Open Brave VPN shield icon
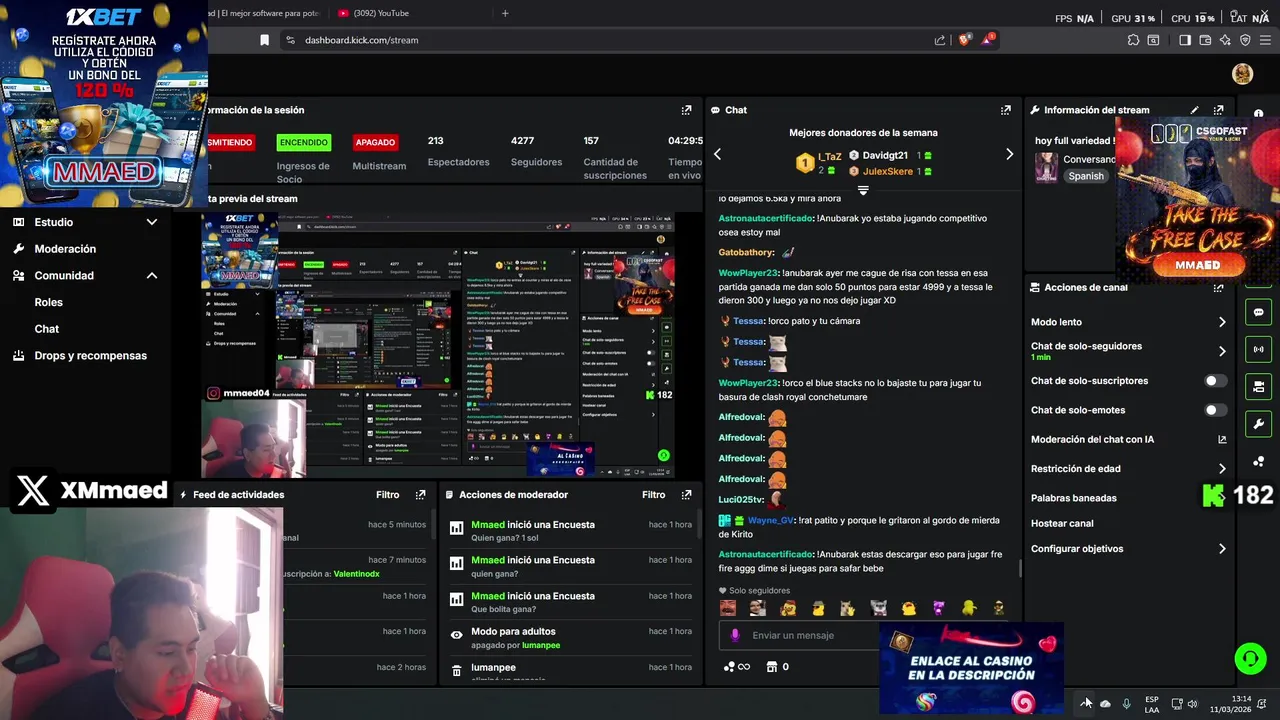1280x720 pixels. pyautogui.click(x=1245, y=40)
